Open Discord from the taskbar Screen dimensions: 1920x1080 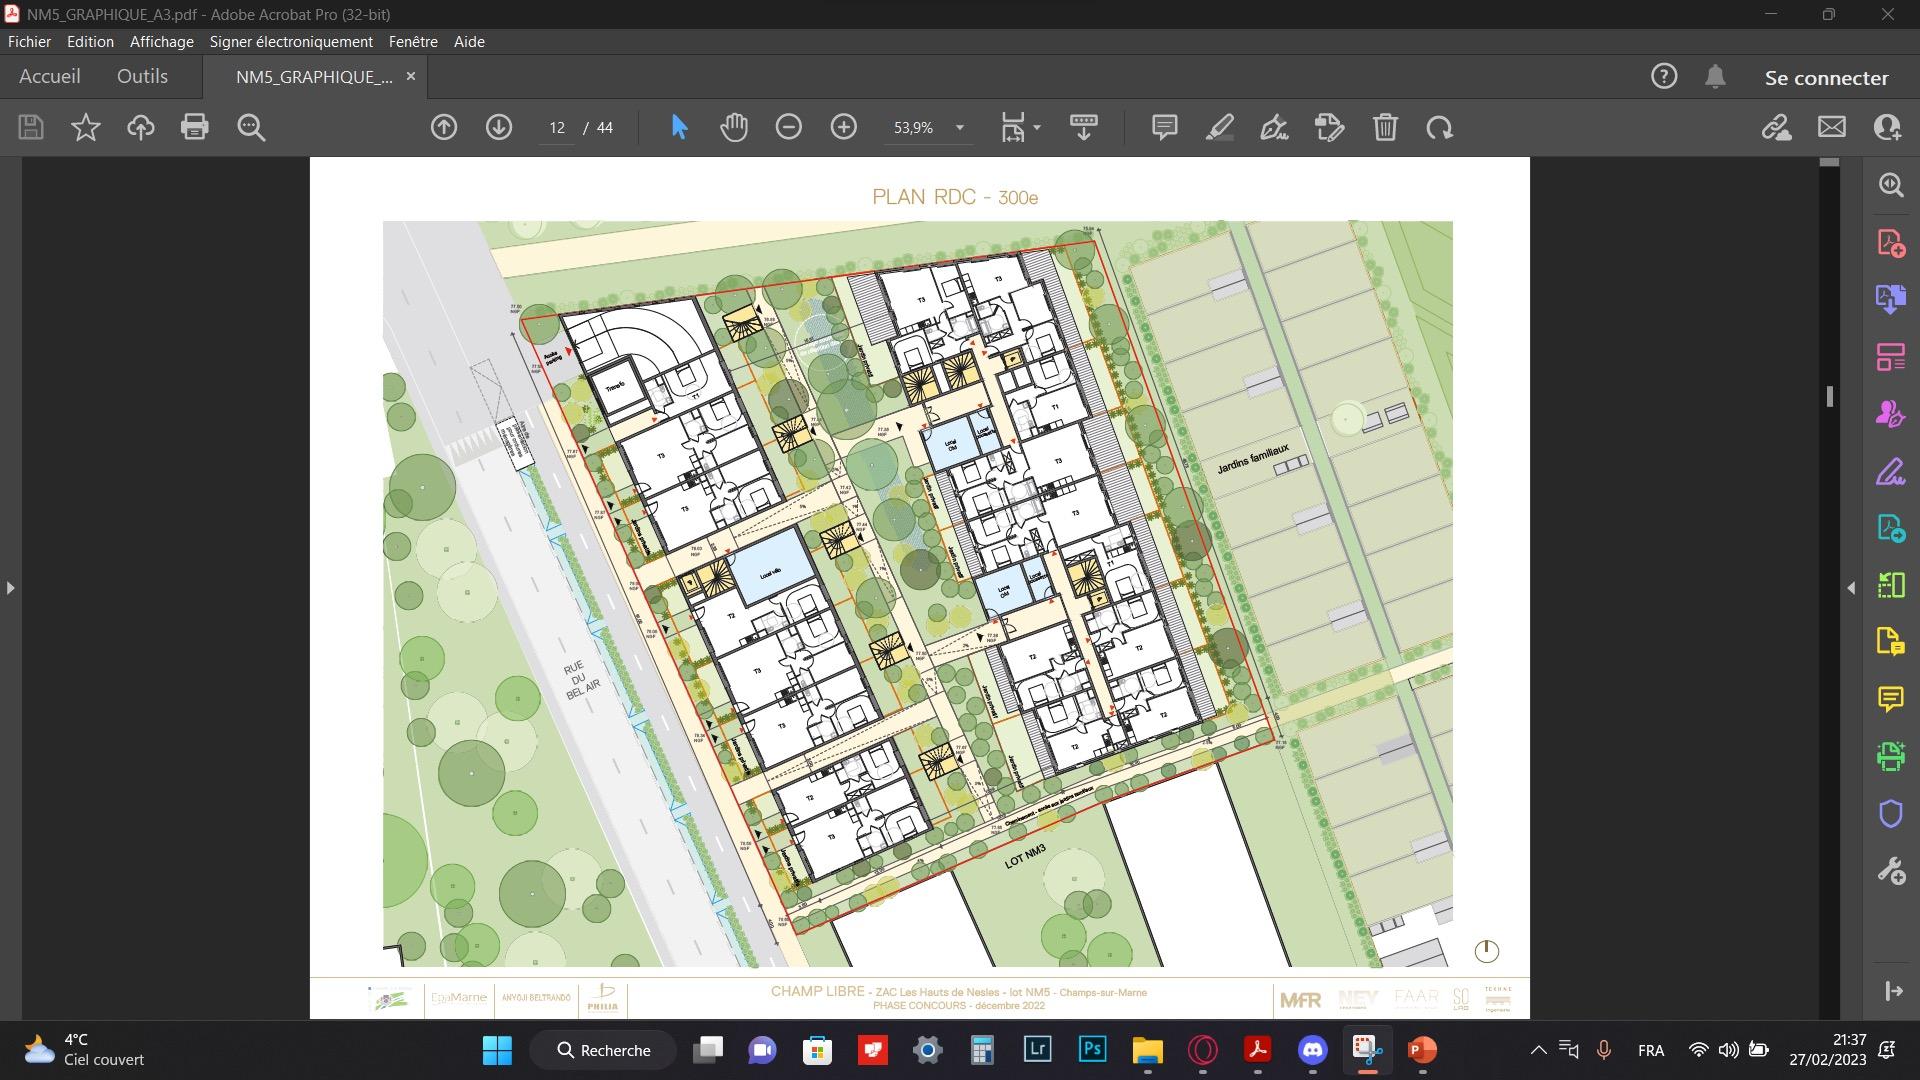(x=1312, y=1050)
